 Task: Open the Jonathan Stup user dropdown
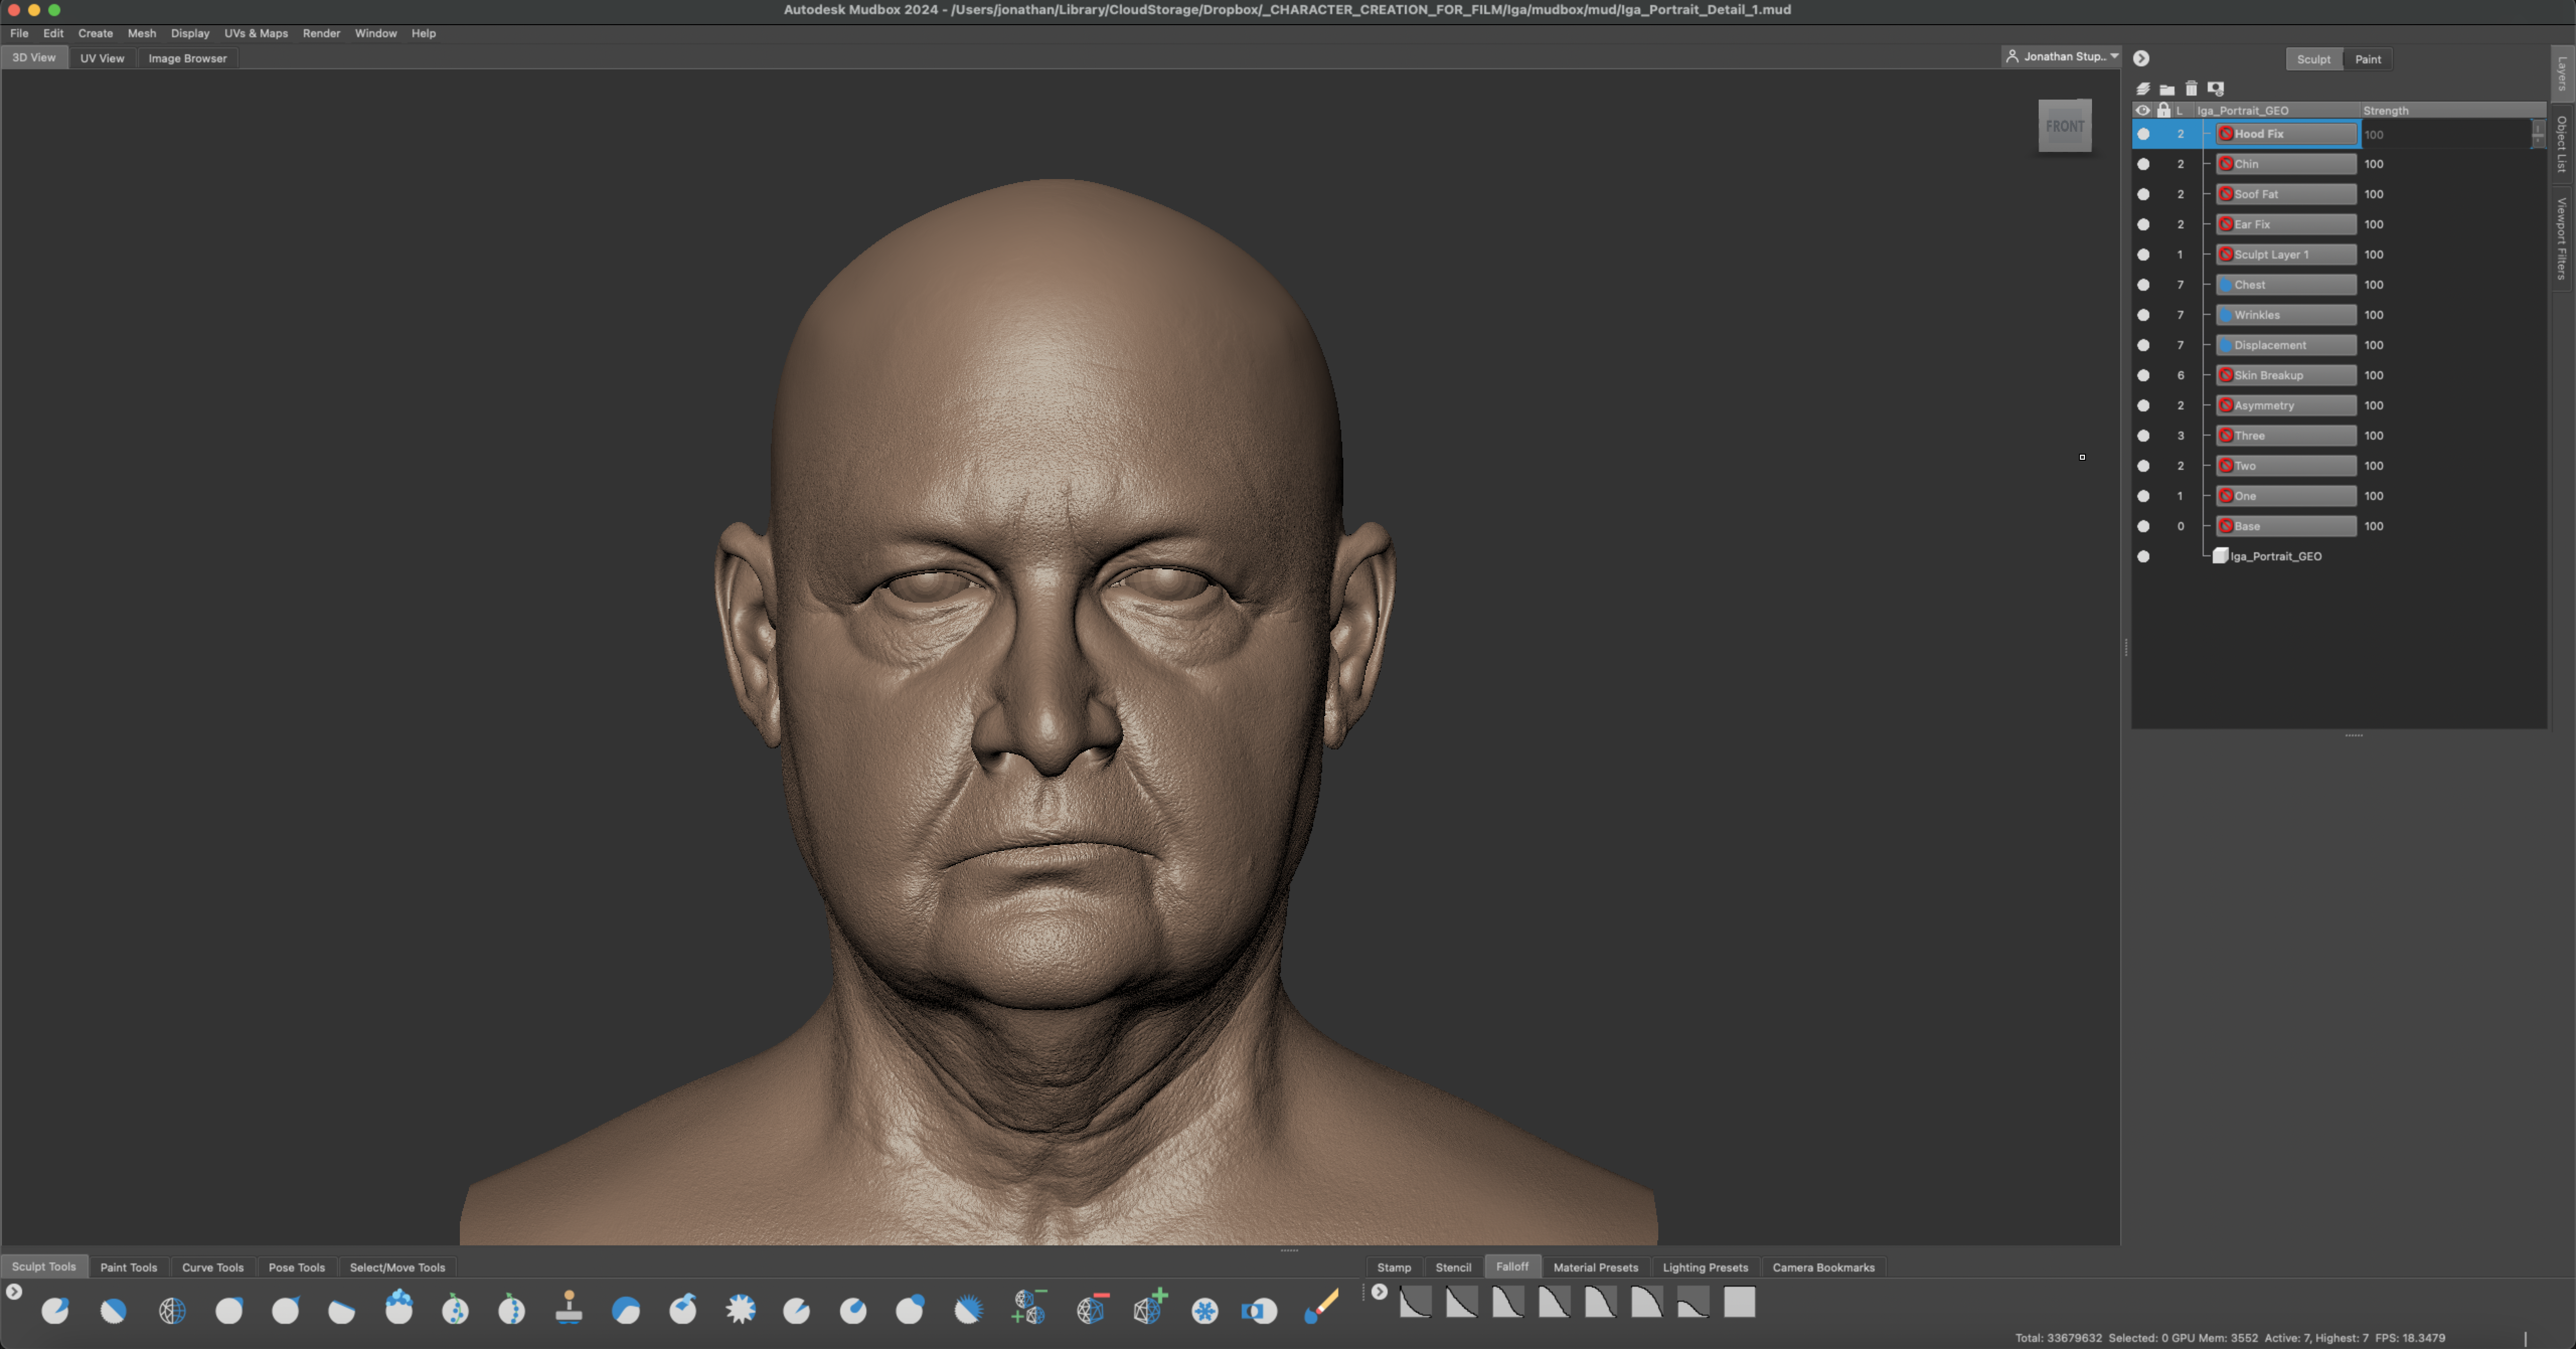click(x=2061, y=56)
